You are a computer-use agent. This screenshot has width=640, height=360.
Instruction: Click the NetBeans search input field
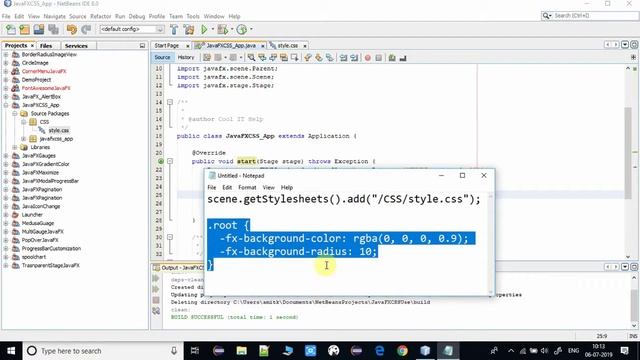coord(589,16)
